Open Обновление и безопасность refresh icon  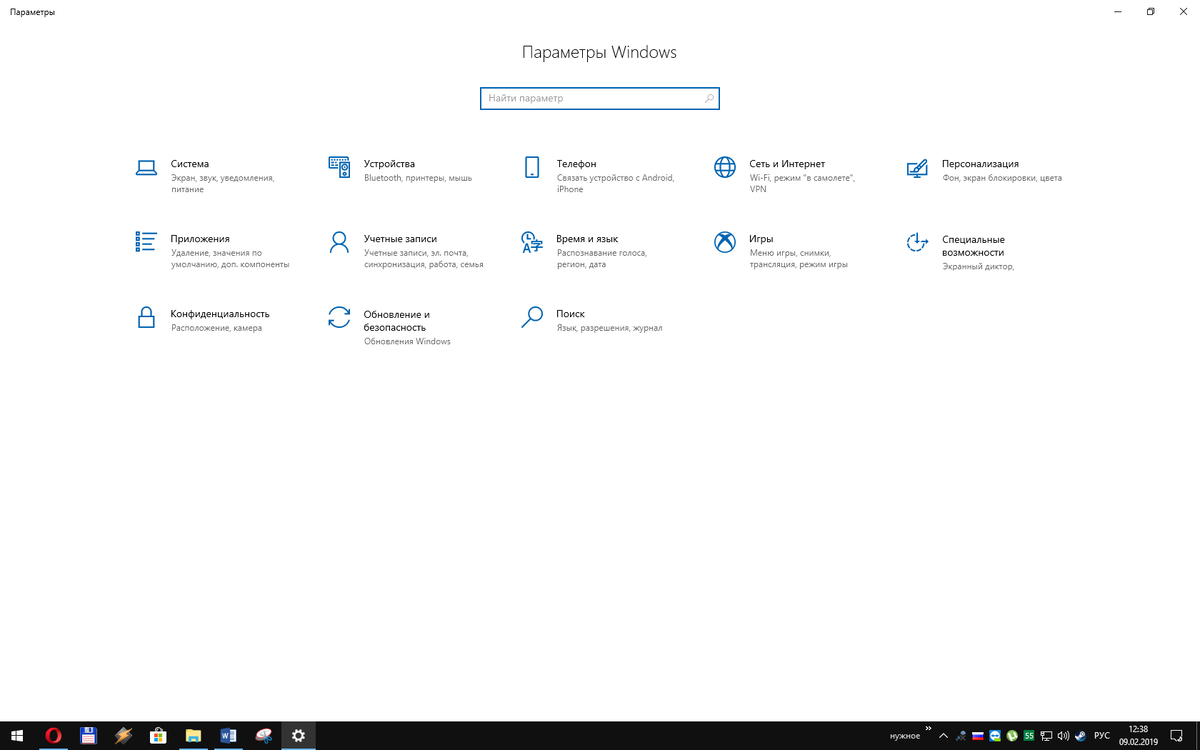pyautogui.click(x=339, y=317)
